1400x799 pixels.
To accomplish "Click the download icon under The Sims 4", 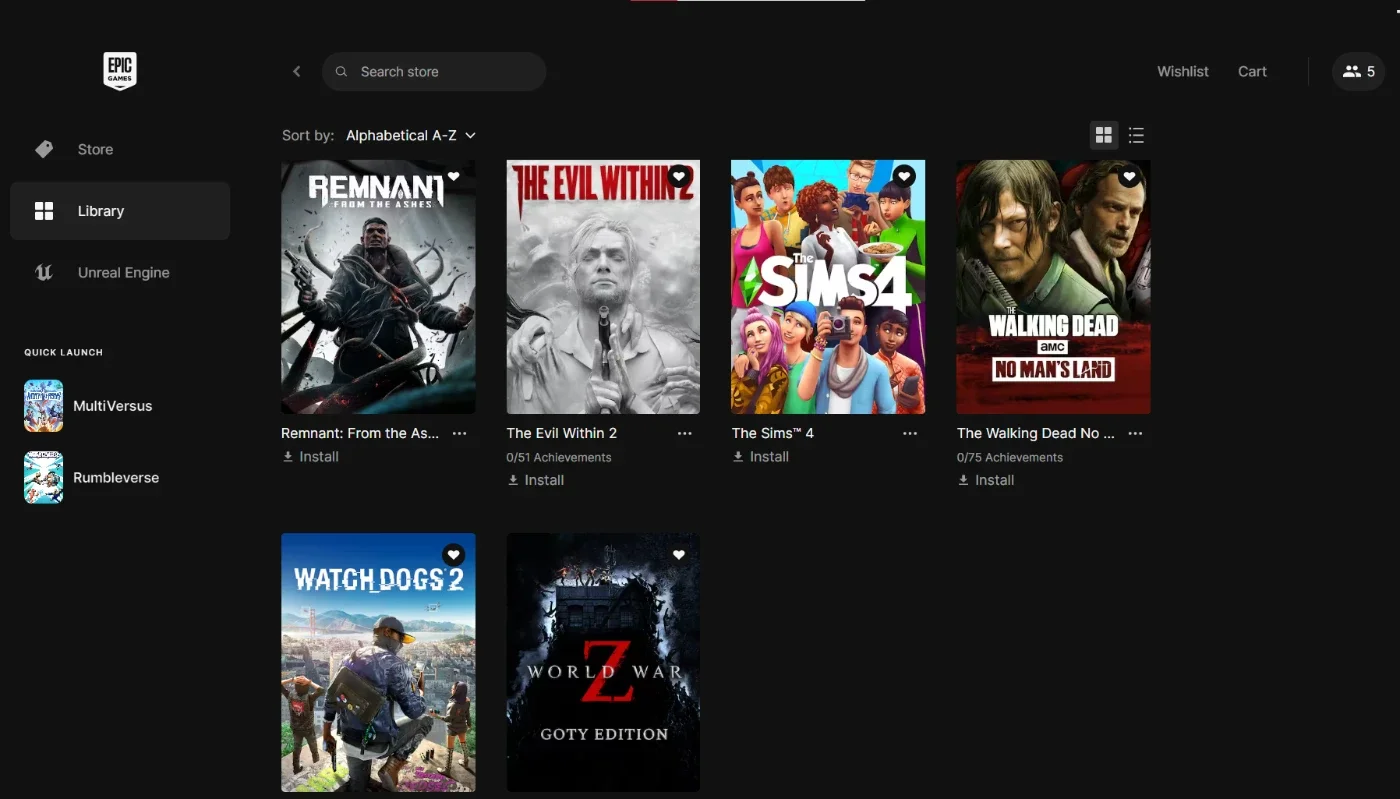I will pyautogui.click(x=738, y=456).
